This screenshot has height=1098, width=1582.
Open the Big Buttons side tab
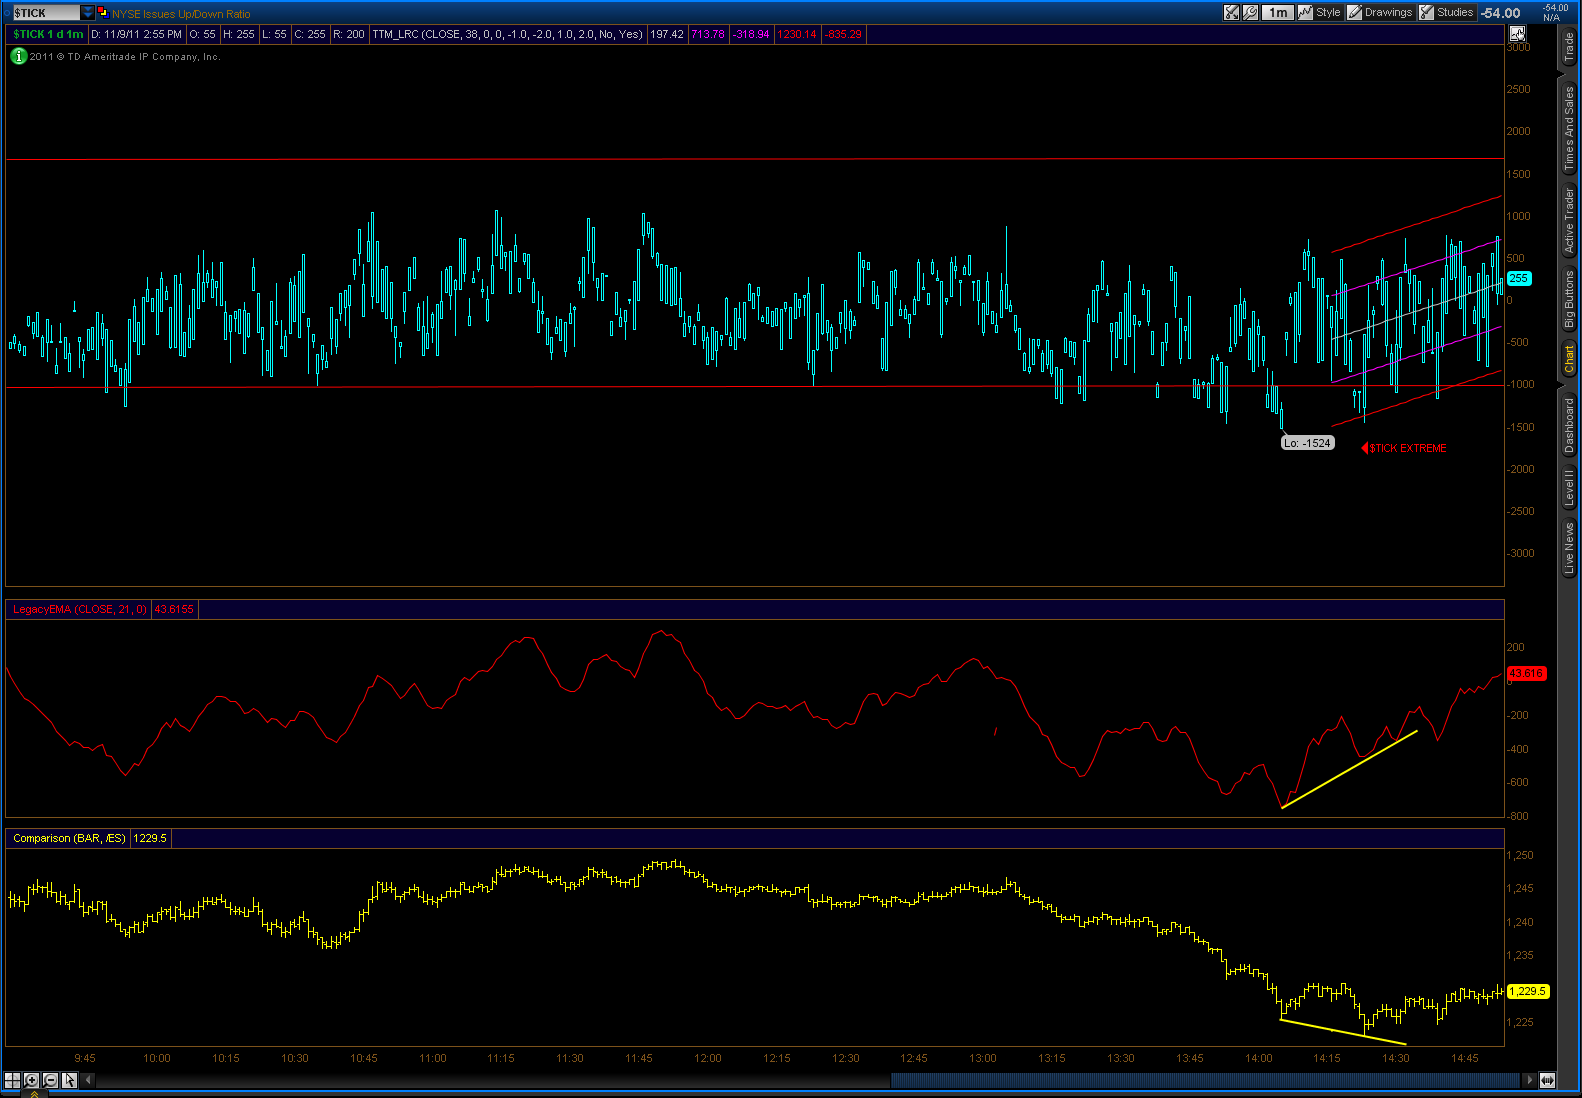1569,299
